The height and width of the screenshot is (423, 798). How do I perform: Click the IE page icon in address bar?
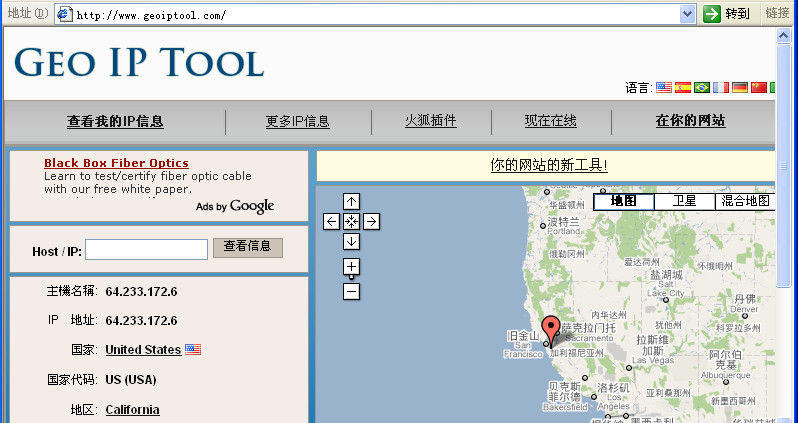click(x=64, y=14)
